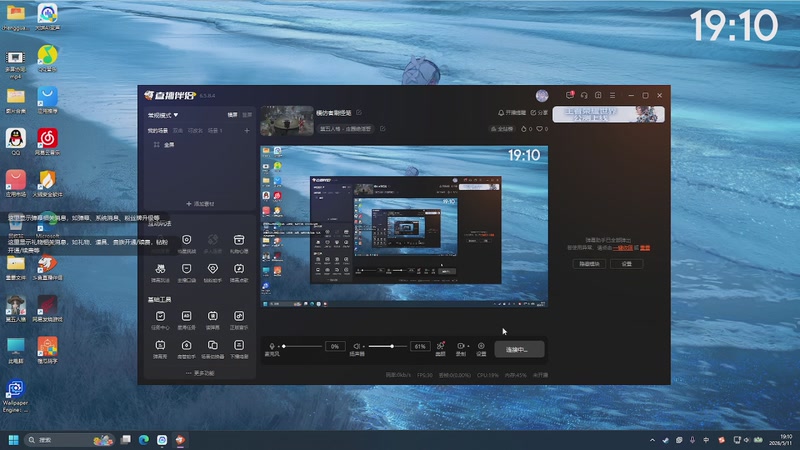Expand the 常规模式 mode dropdown
Image resolution: width=800 pixels, height=450 pixels.
pos(163,115)
